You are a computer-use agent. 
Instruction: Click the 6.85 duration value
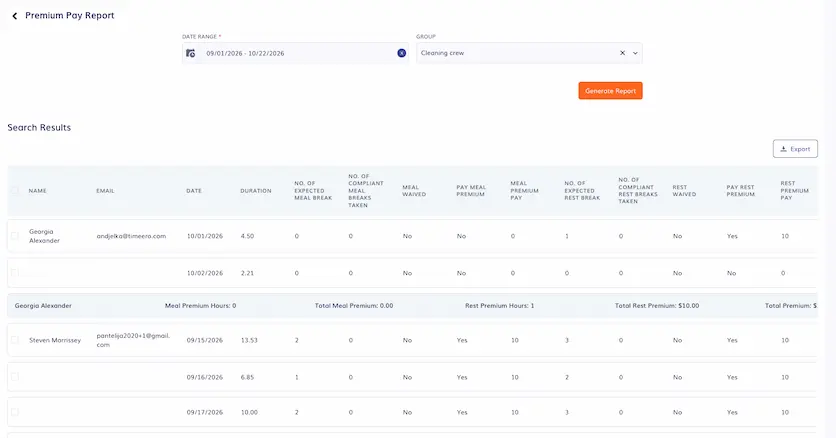(247, 377)
